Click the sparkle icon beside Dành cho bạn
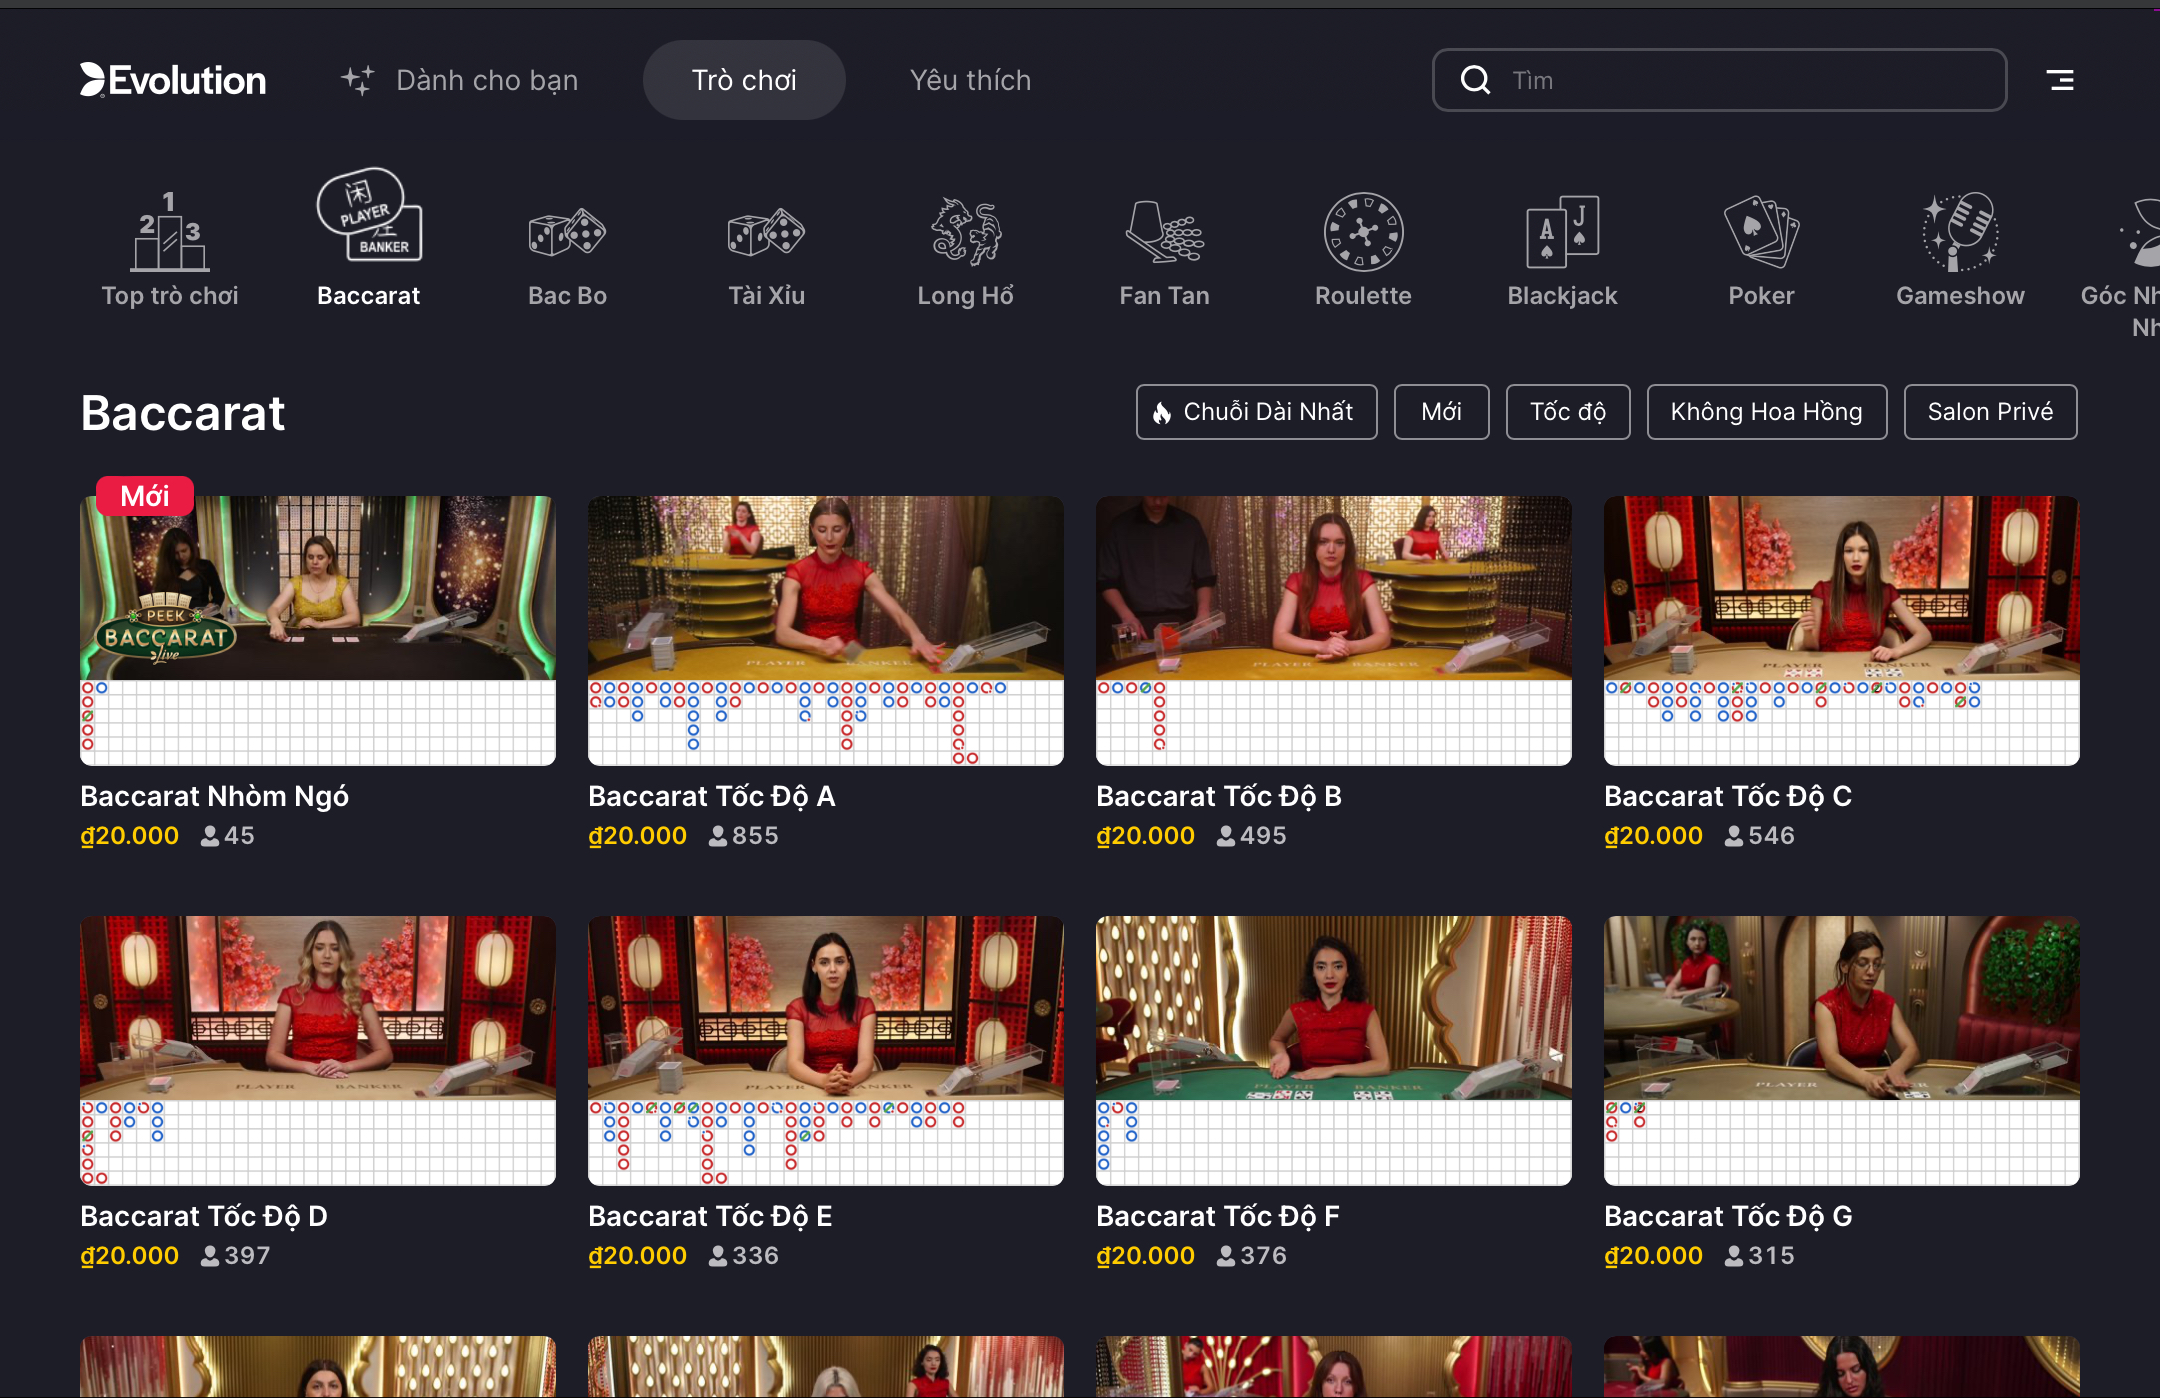The image size is (2160, 1398). (358, 80)
